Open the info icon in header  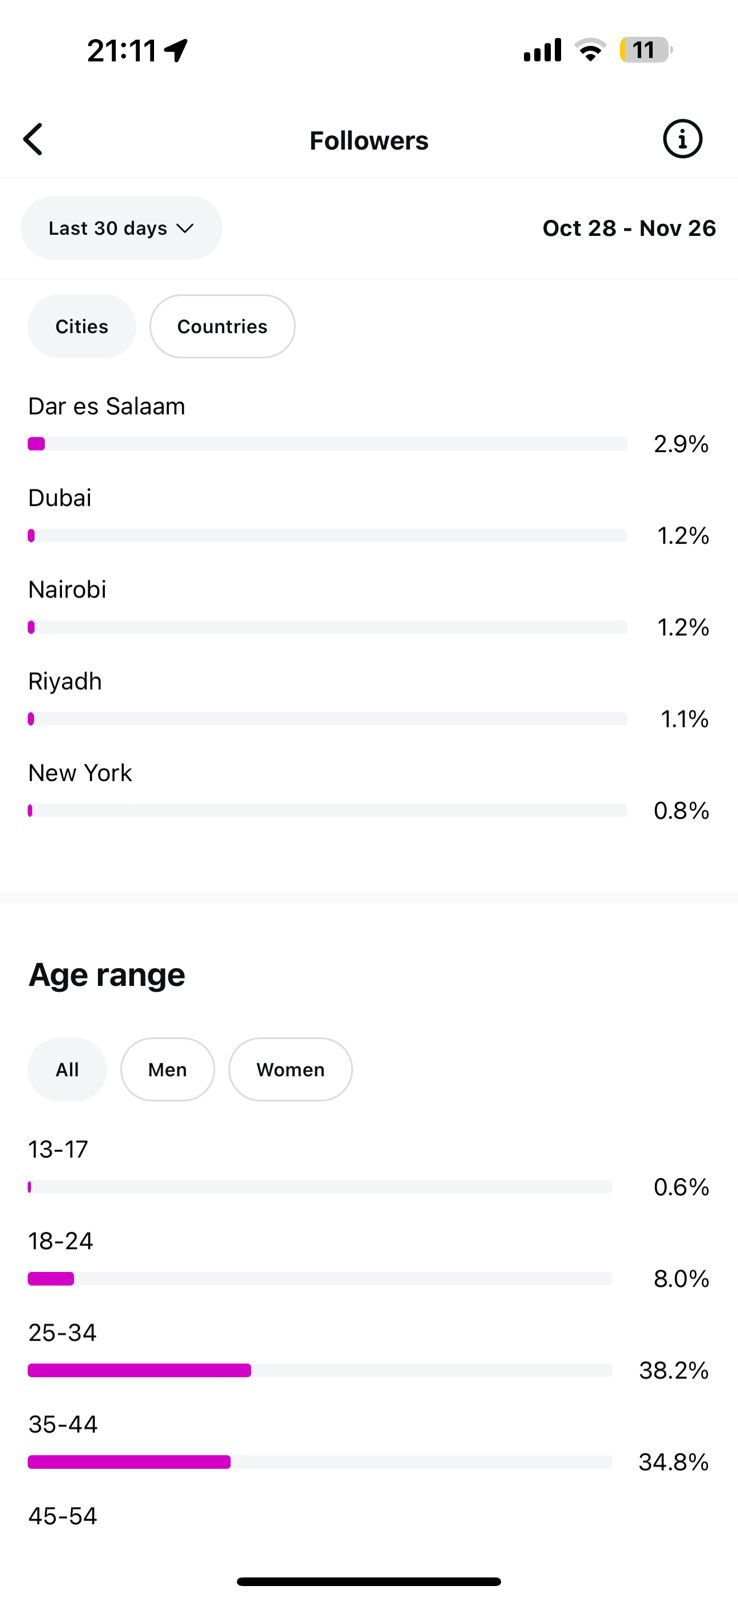pyautogui.click(x=683, y=139)
